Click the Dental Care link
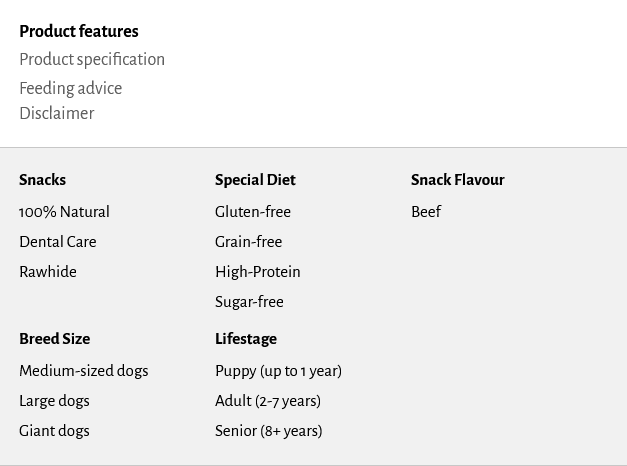 [x=58, y=242]
